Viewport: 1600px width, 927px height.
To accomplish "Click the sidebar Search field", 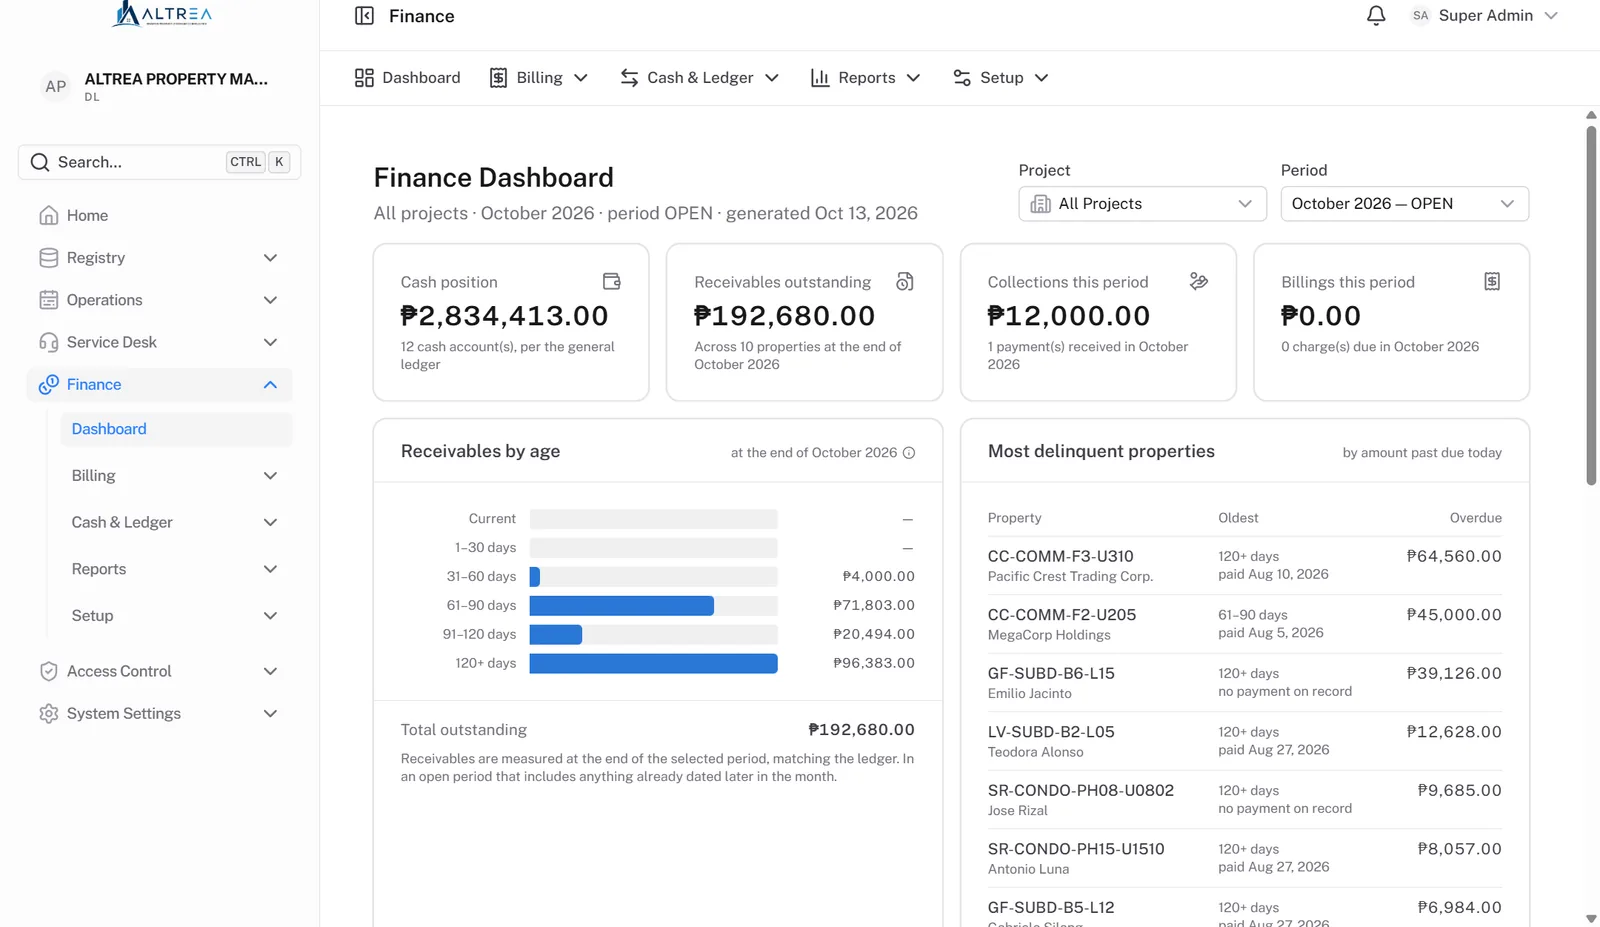I will [159, 162].
